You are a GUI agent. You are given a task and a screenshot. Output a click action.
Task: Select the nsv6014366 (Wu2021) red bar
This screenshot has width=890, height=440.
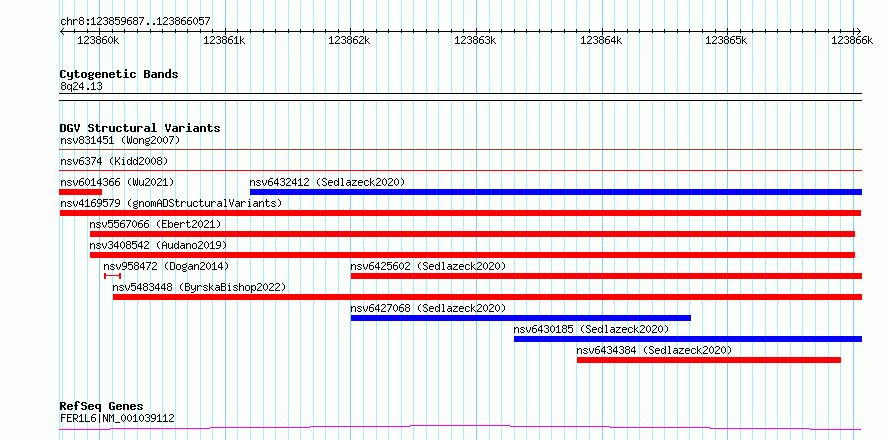tap(81, 192)
